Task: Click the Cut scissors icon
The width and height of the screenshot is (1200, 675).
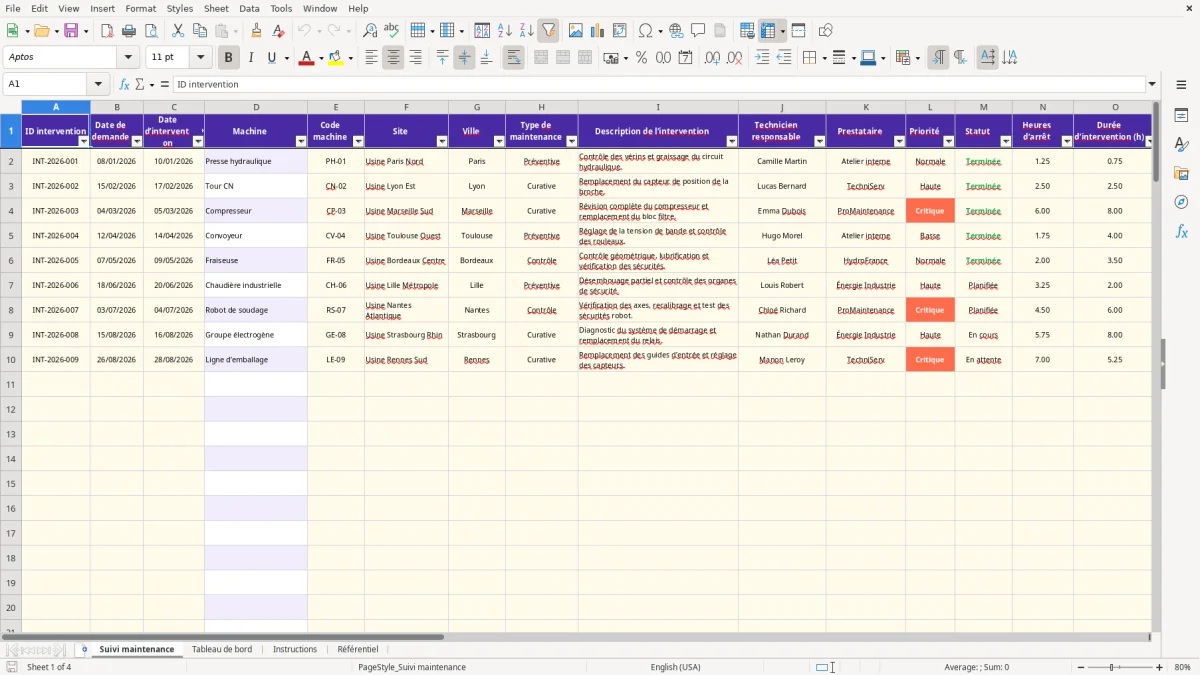Action: coord(178,31)
